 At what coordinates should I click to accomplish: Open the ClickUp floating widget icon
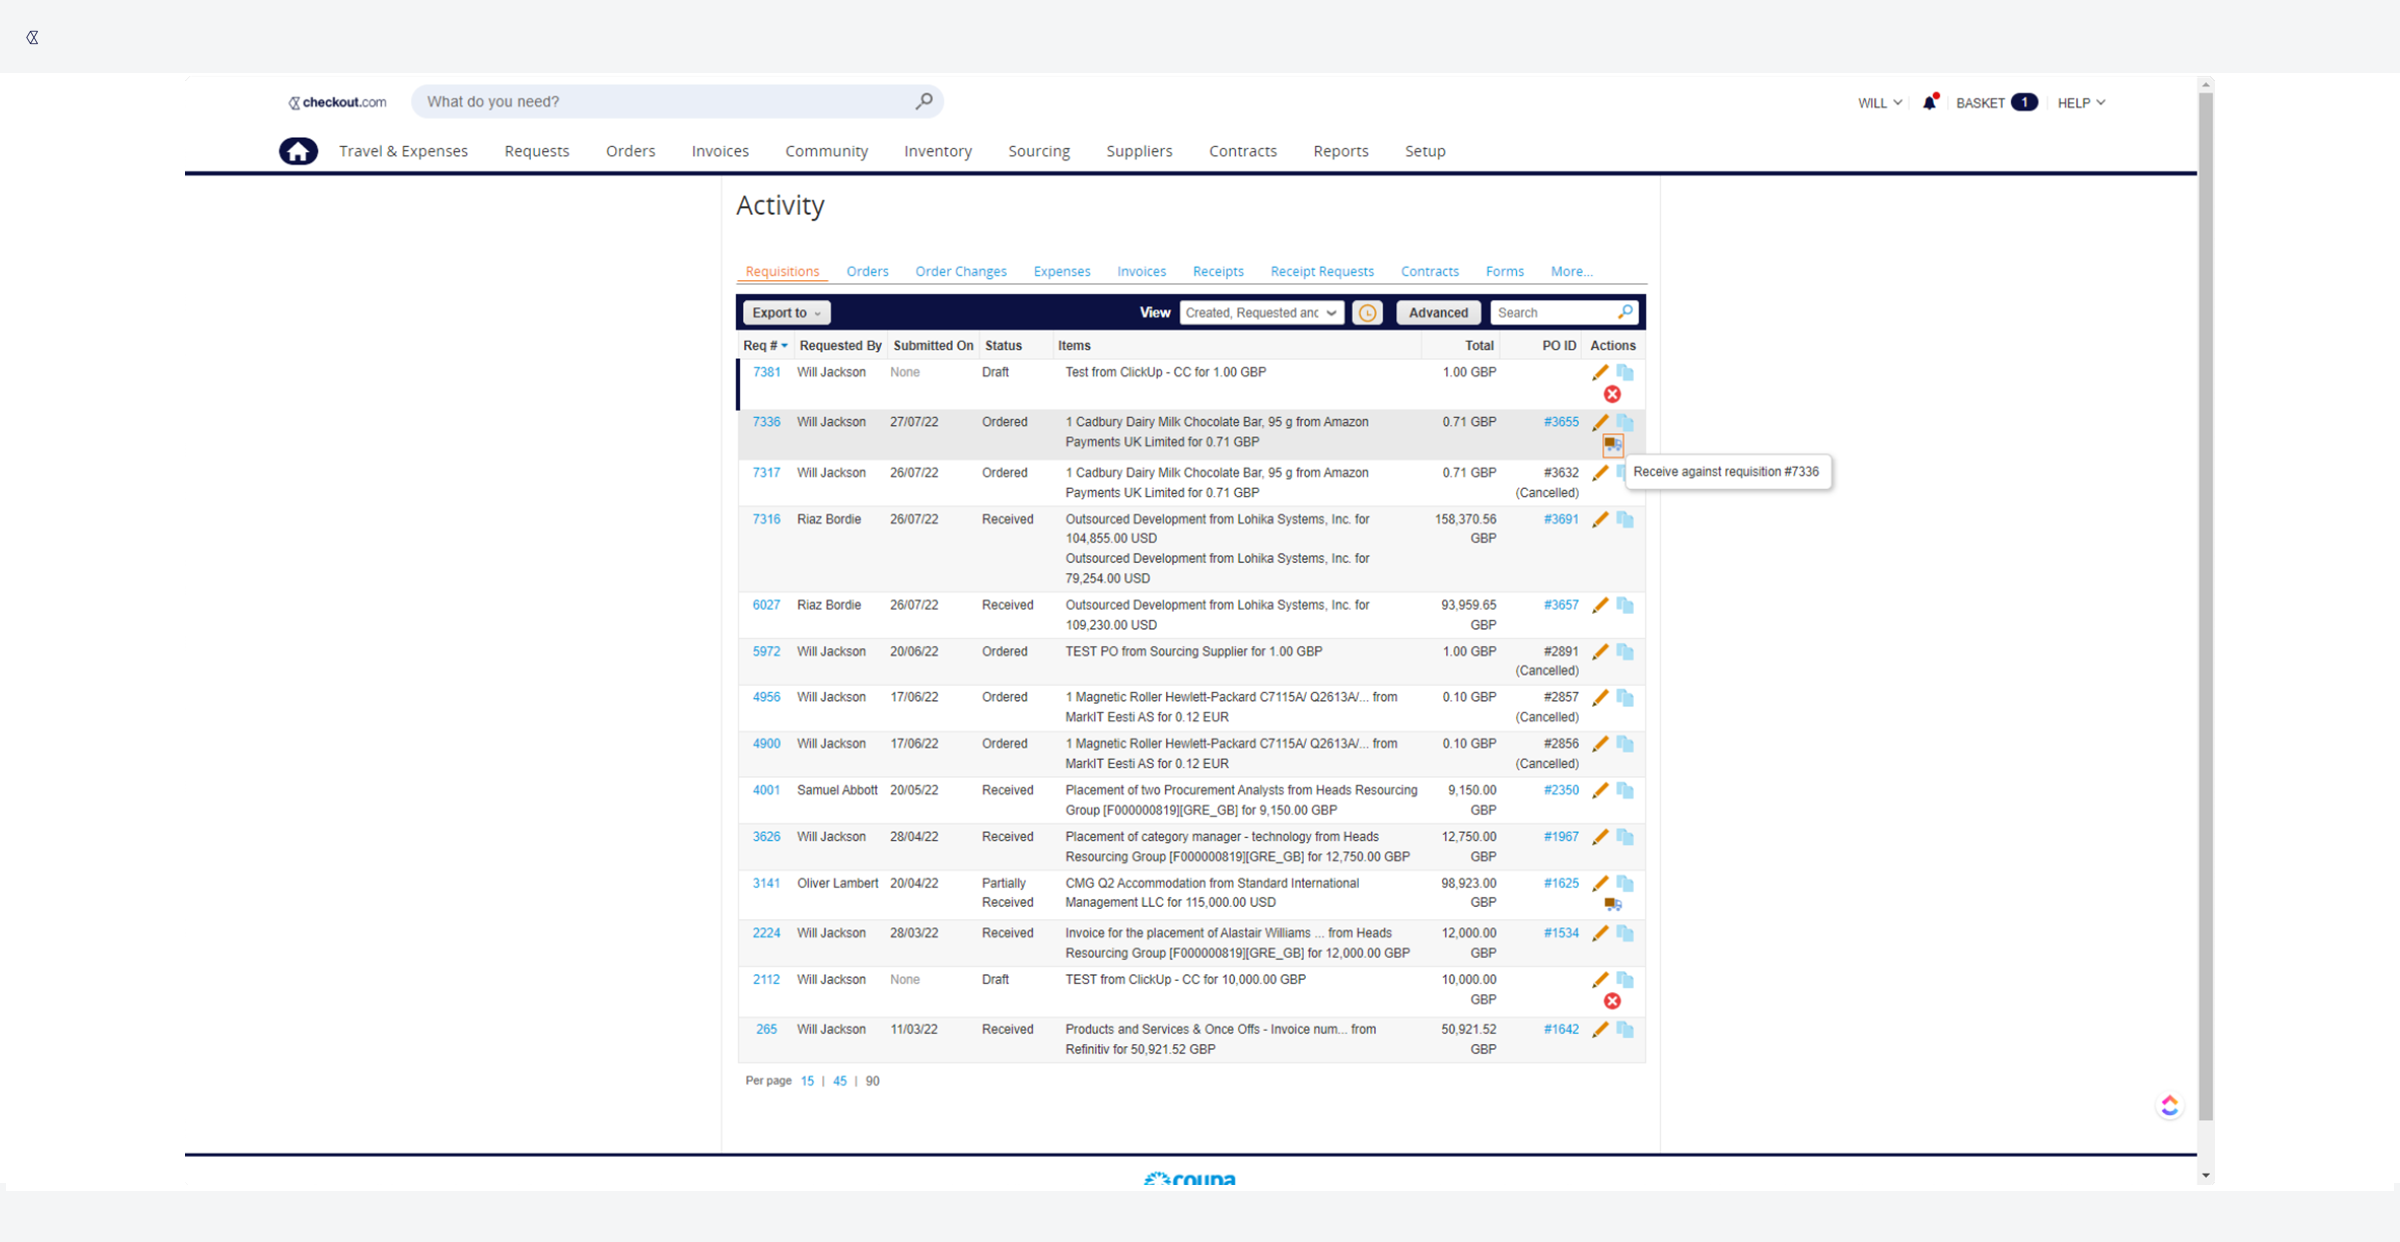pos(2169,1105)
